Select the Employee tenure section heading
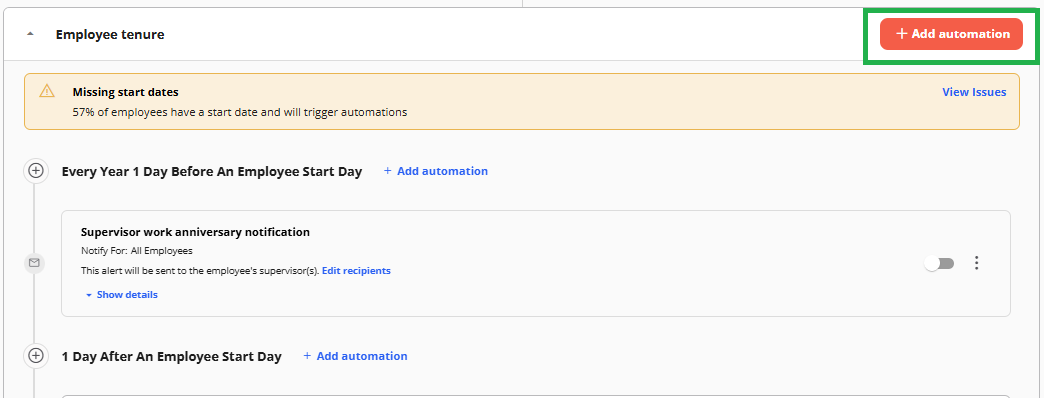Image resolution: width=1044 pixels, height=404 pixels. coord(110,34)
